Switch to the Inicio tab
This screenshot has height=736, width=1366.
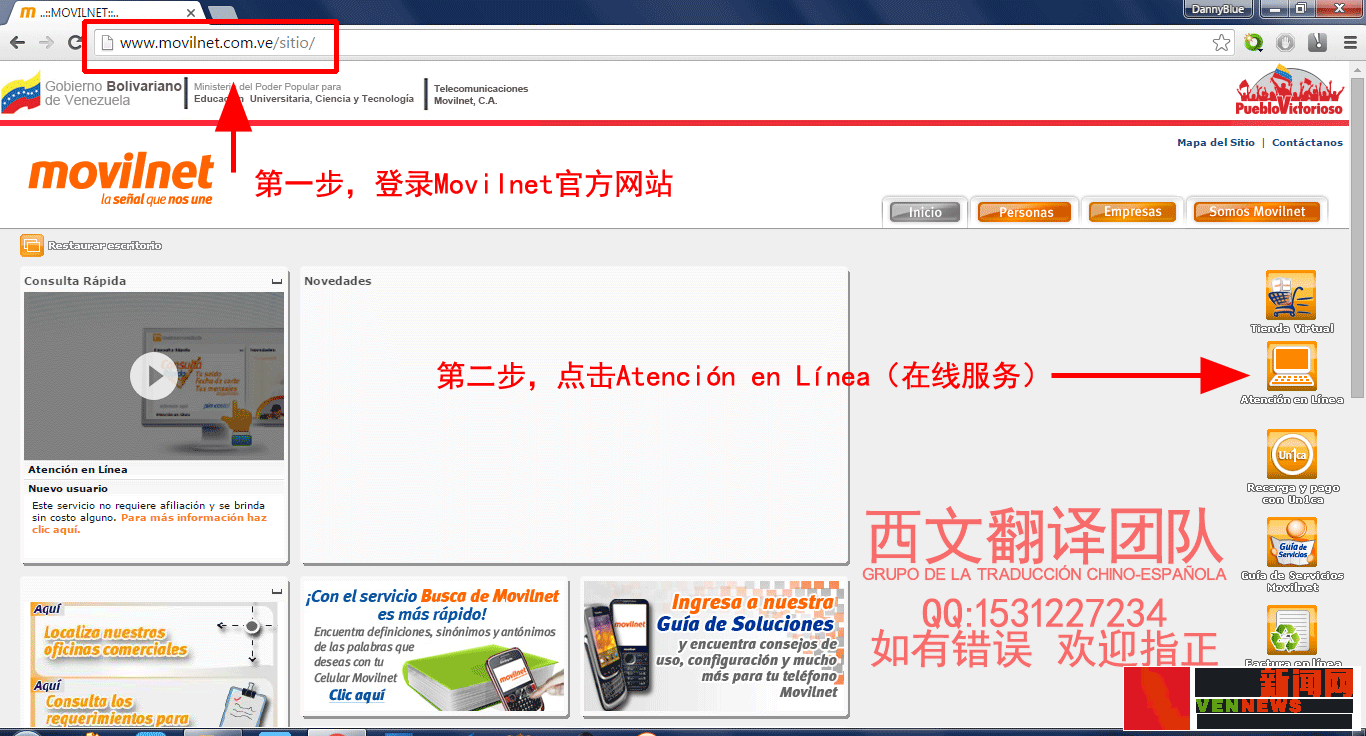pyautogui.click(x=925, y=212)
